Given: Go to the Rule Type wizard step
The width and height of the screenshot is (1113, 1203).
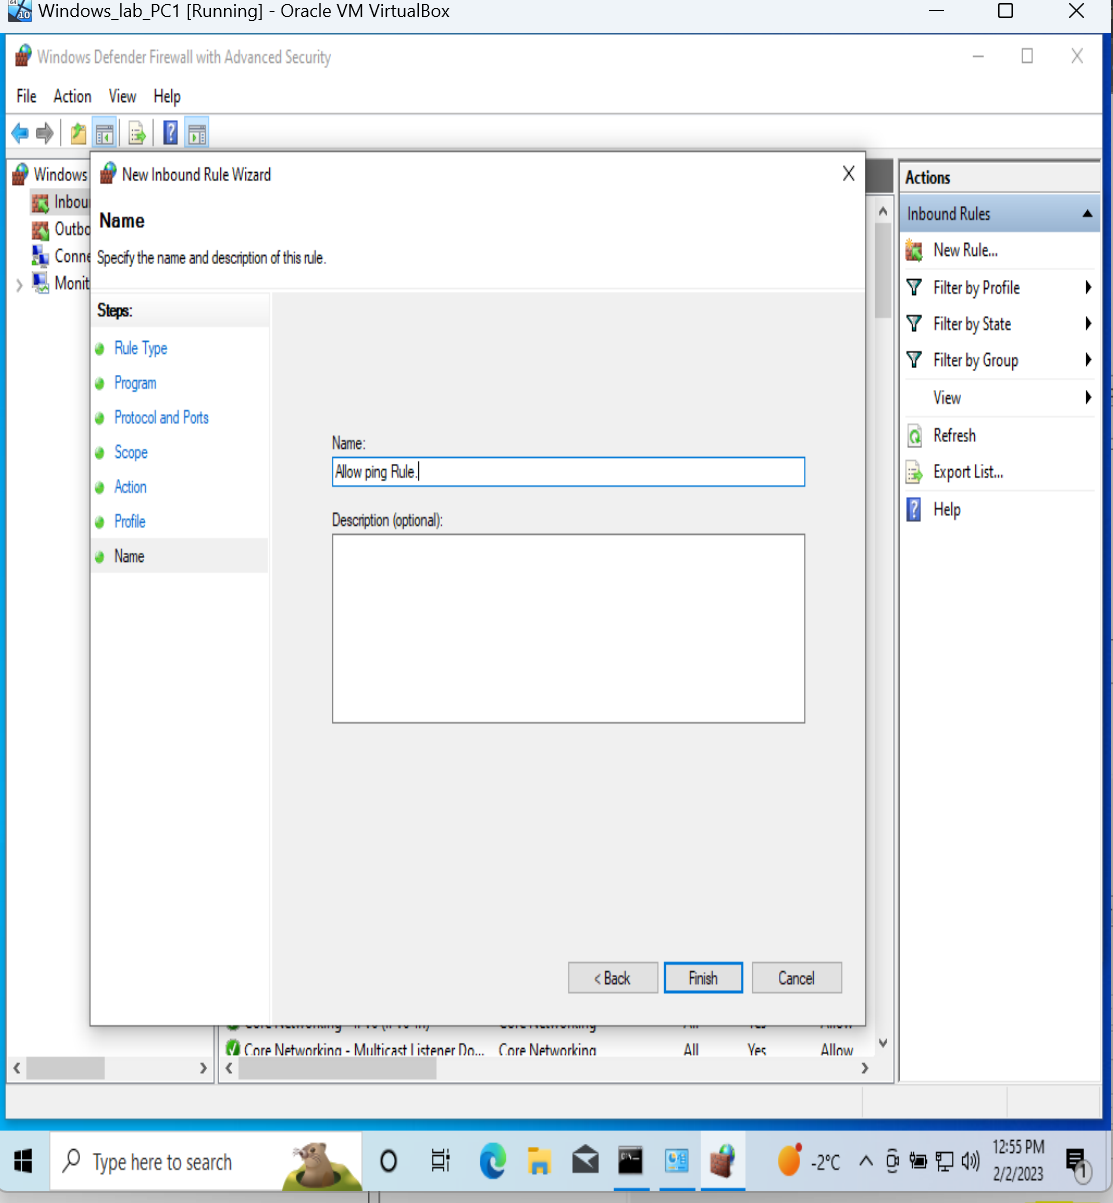Looking at the screenshot, I should pos(141,348).
